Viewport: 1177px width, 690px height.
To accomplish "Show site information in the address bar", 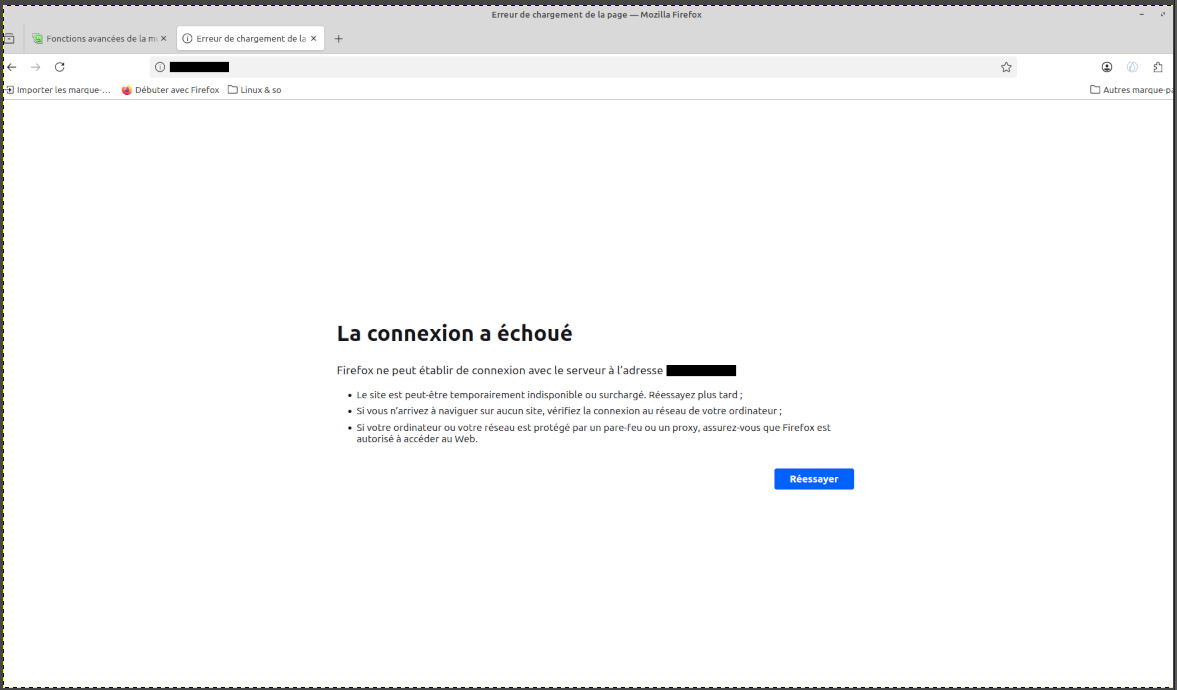I will pos(160,67).
